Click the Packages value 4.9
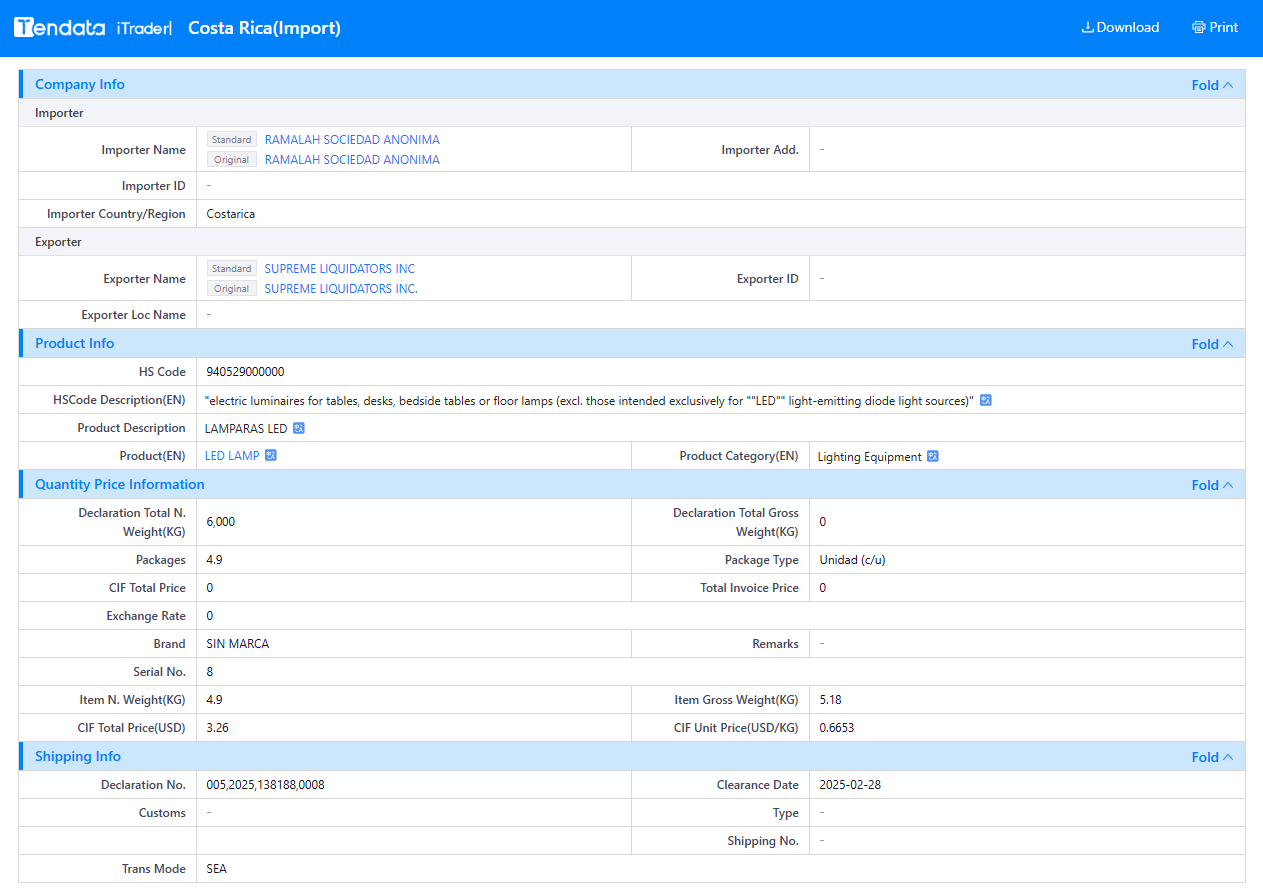 pos(215,560)
